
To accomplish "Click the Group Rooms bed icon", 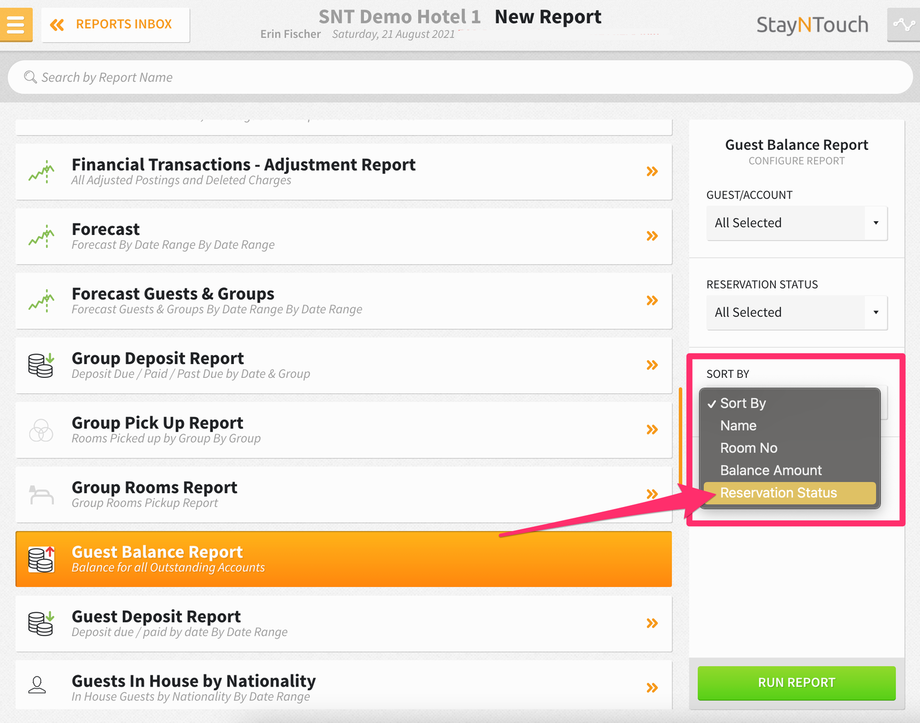I will click(x=41, y=495).
